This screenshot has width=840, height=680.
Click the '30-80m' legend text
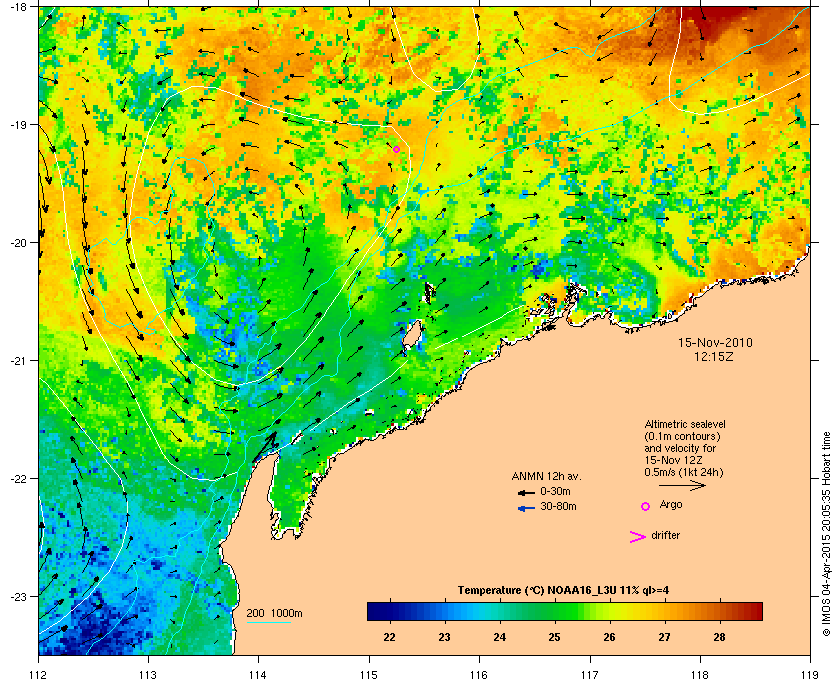click(558, 506)
